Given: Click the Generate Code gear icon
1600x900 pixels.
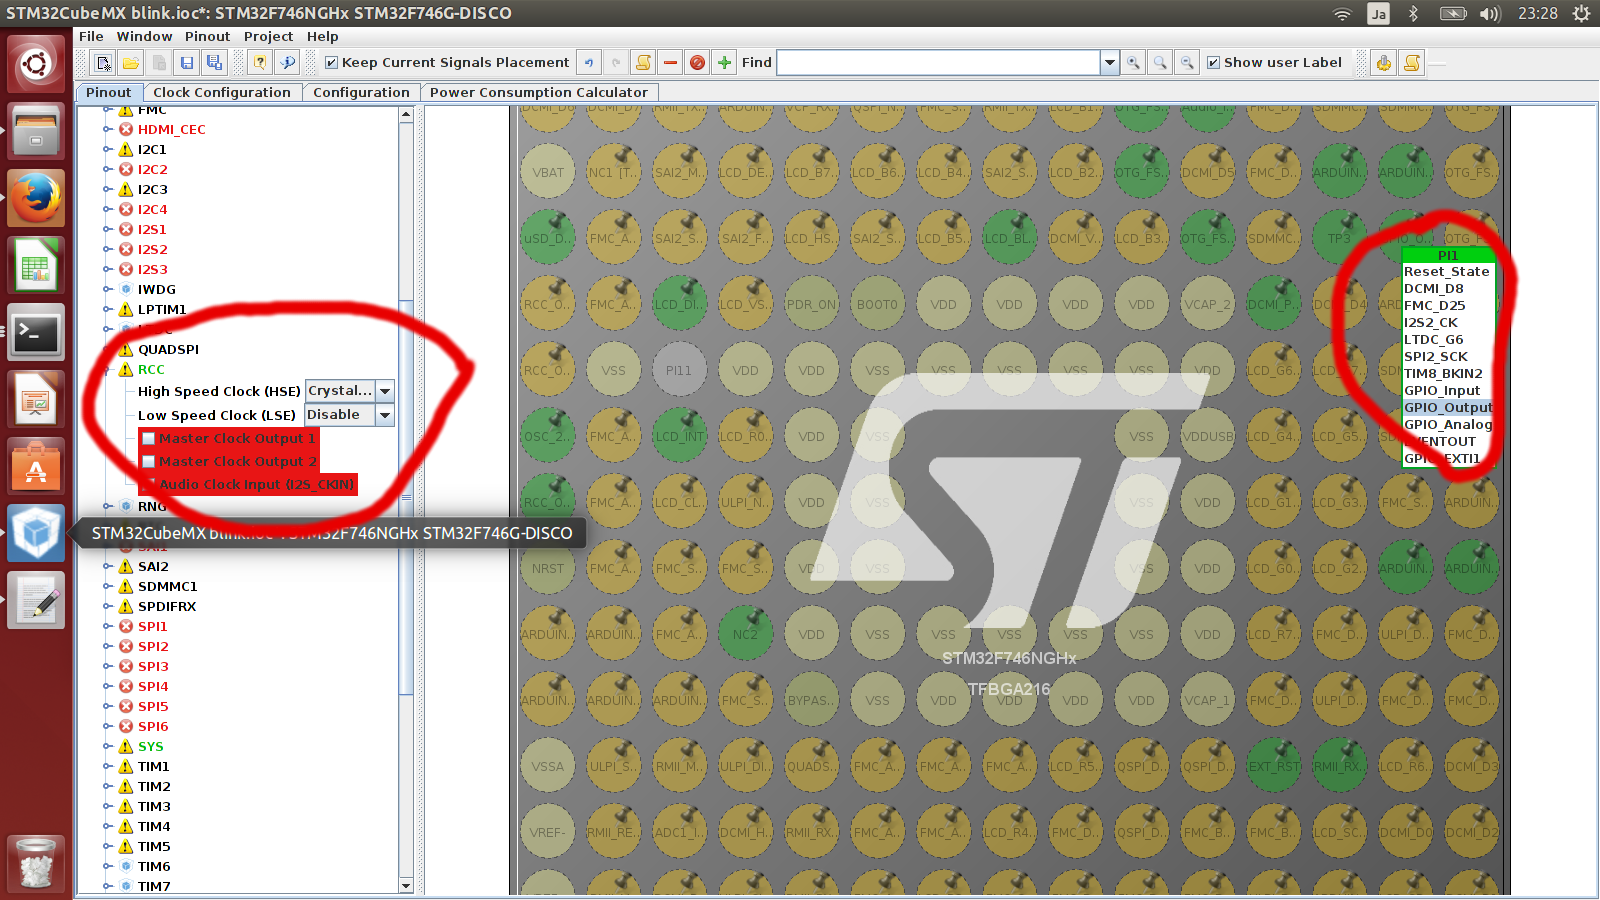Looking at the screenshot, I should 1384,63.
